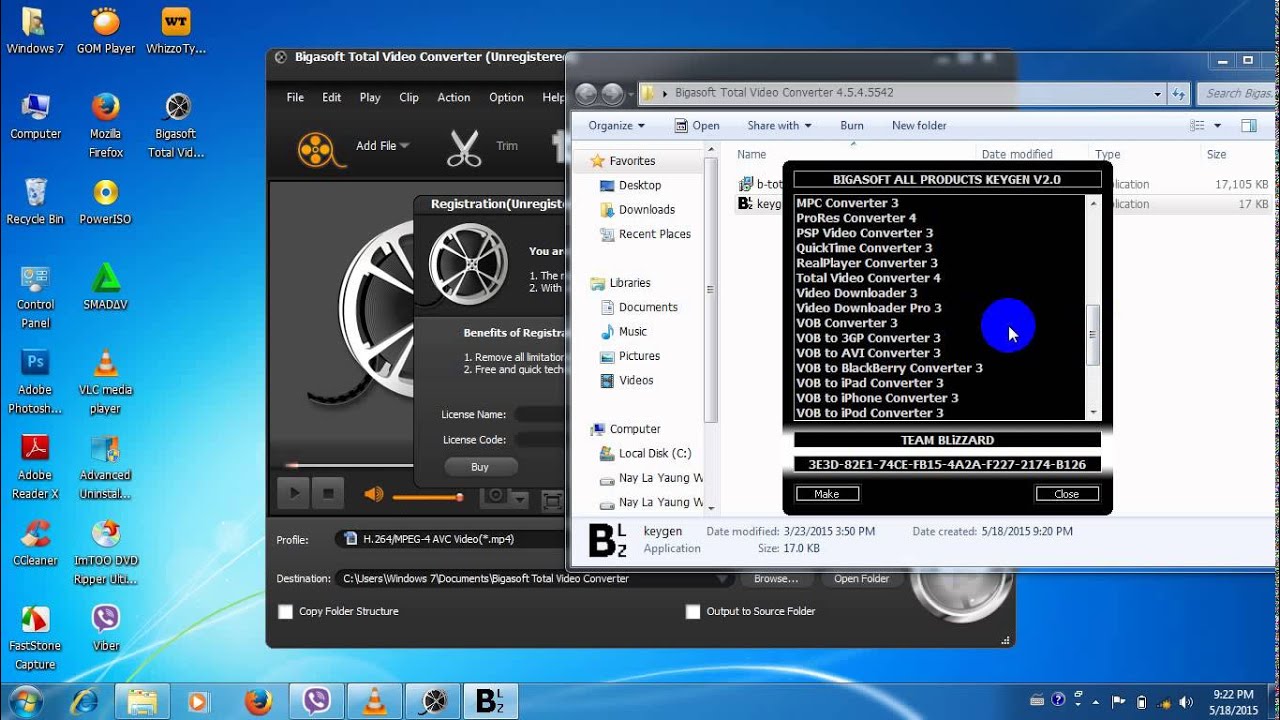
Task: Open Internet Explorer from the taskbar
Action: [83, 701]
